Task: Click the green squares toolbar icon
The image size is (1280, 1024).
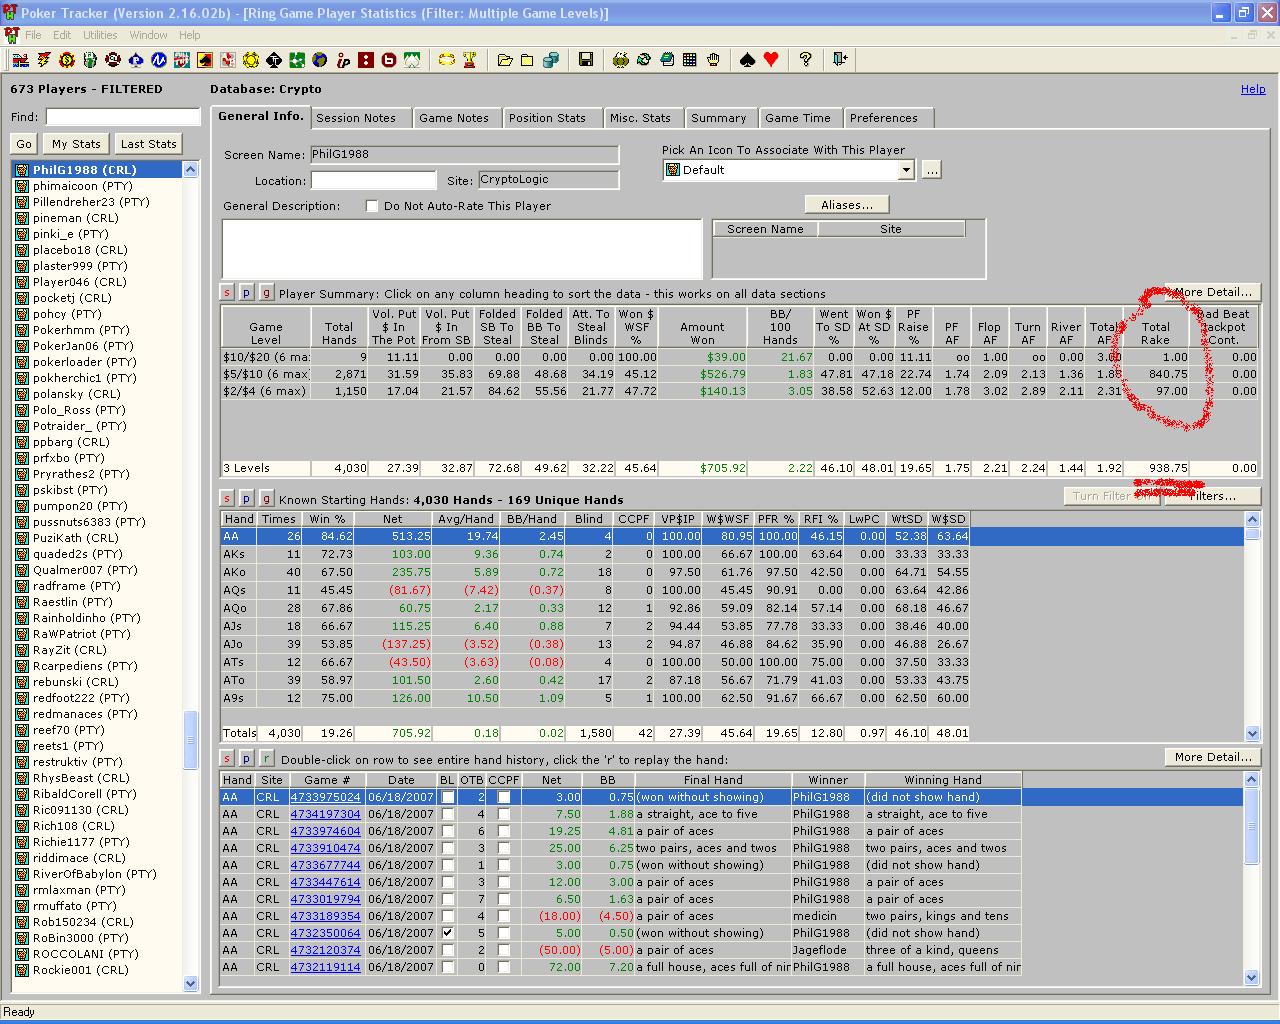Action: tap(296, 60)
